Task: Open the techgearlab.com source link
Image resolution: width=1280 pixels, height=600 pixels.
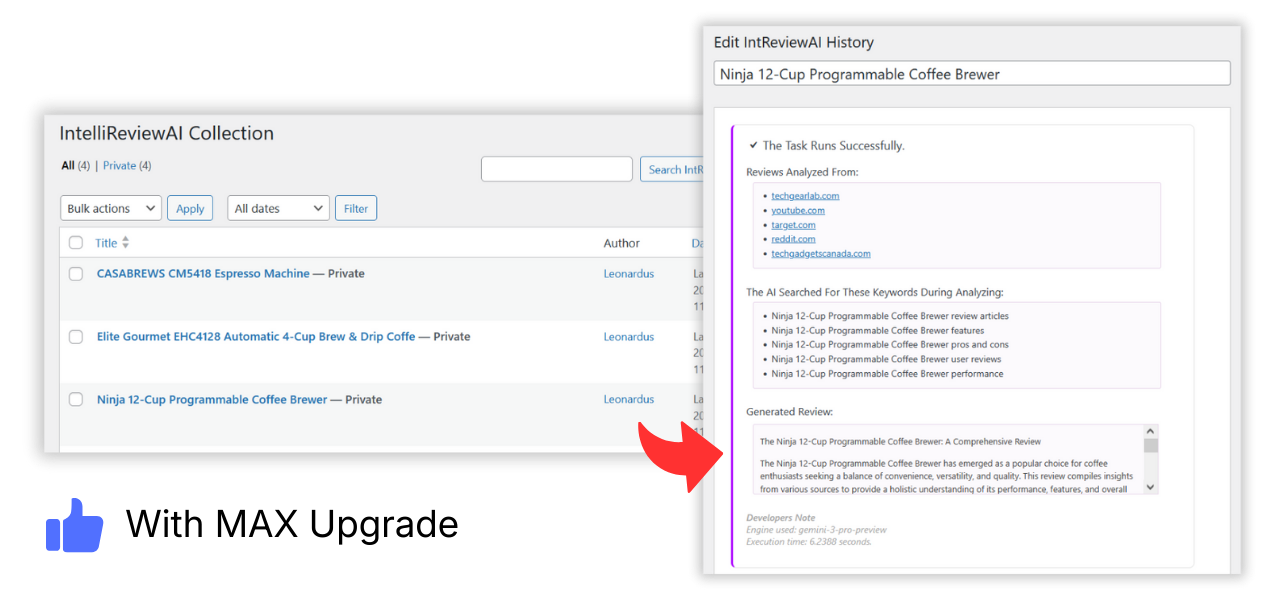Action: 805,196
